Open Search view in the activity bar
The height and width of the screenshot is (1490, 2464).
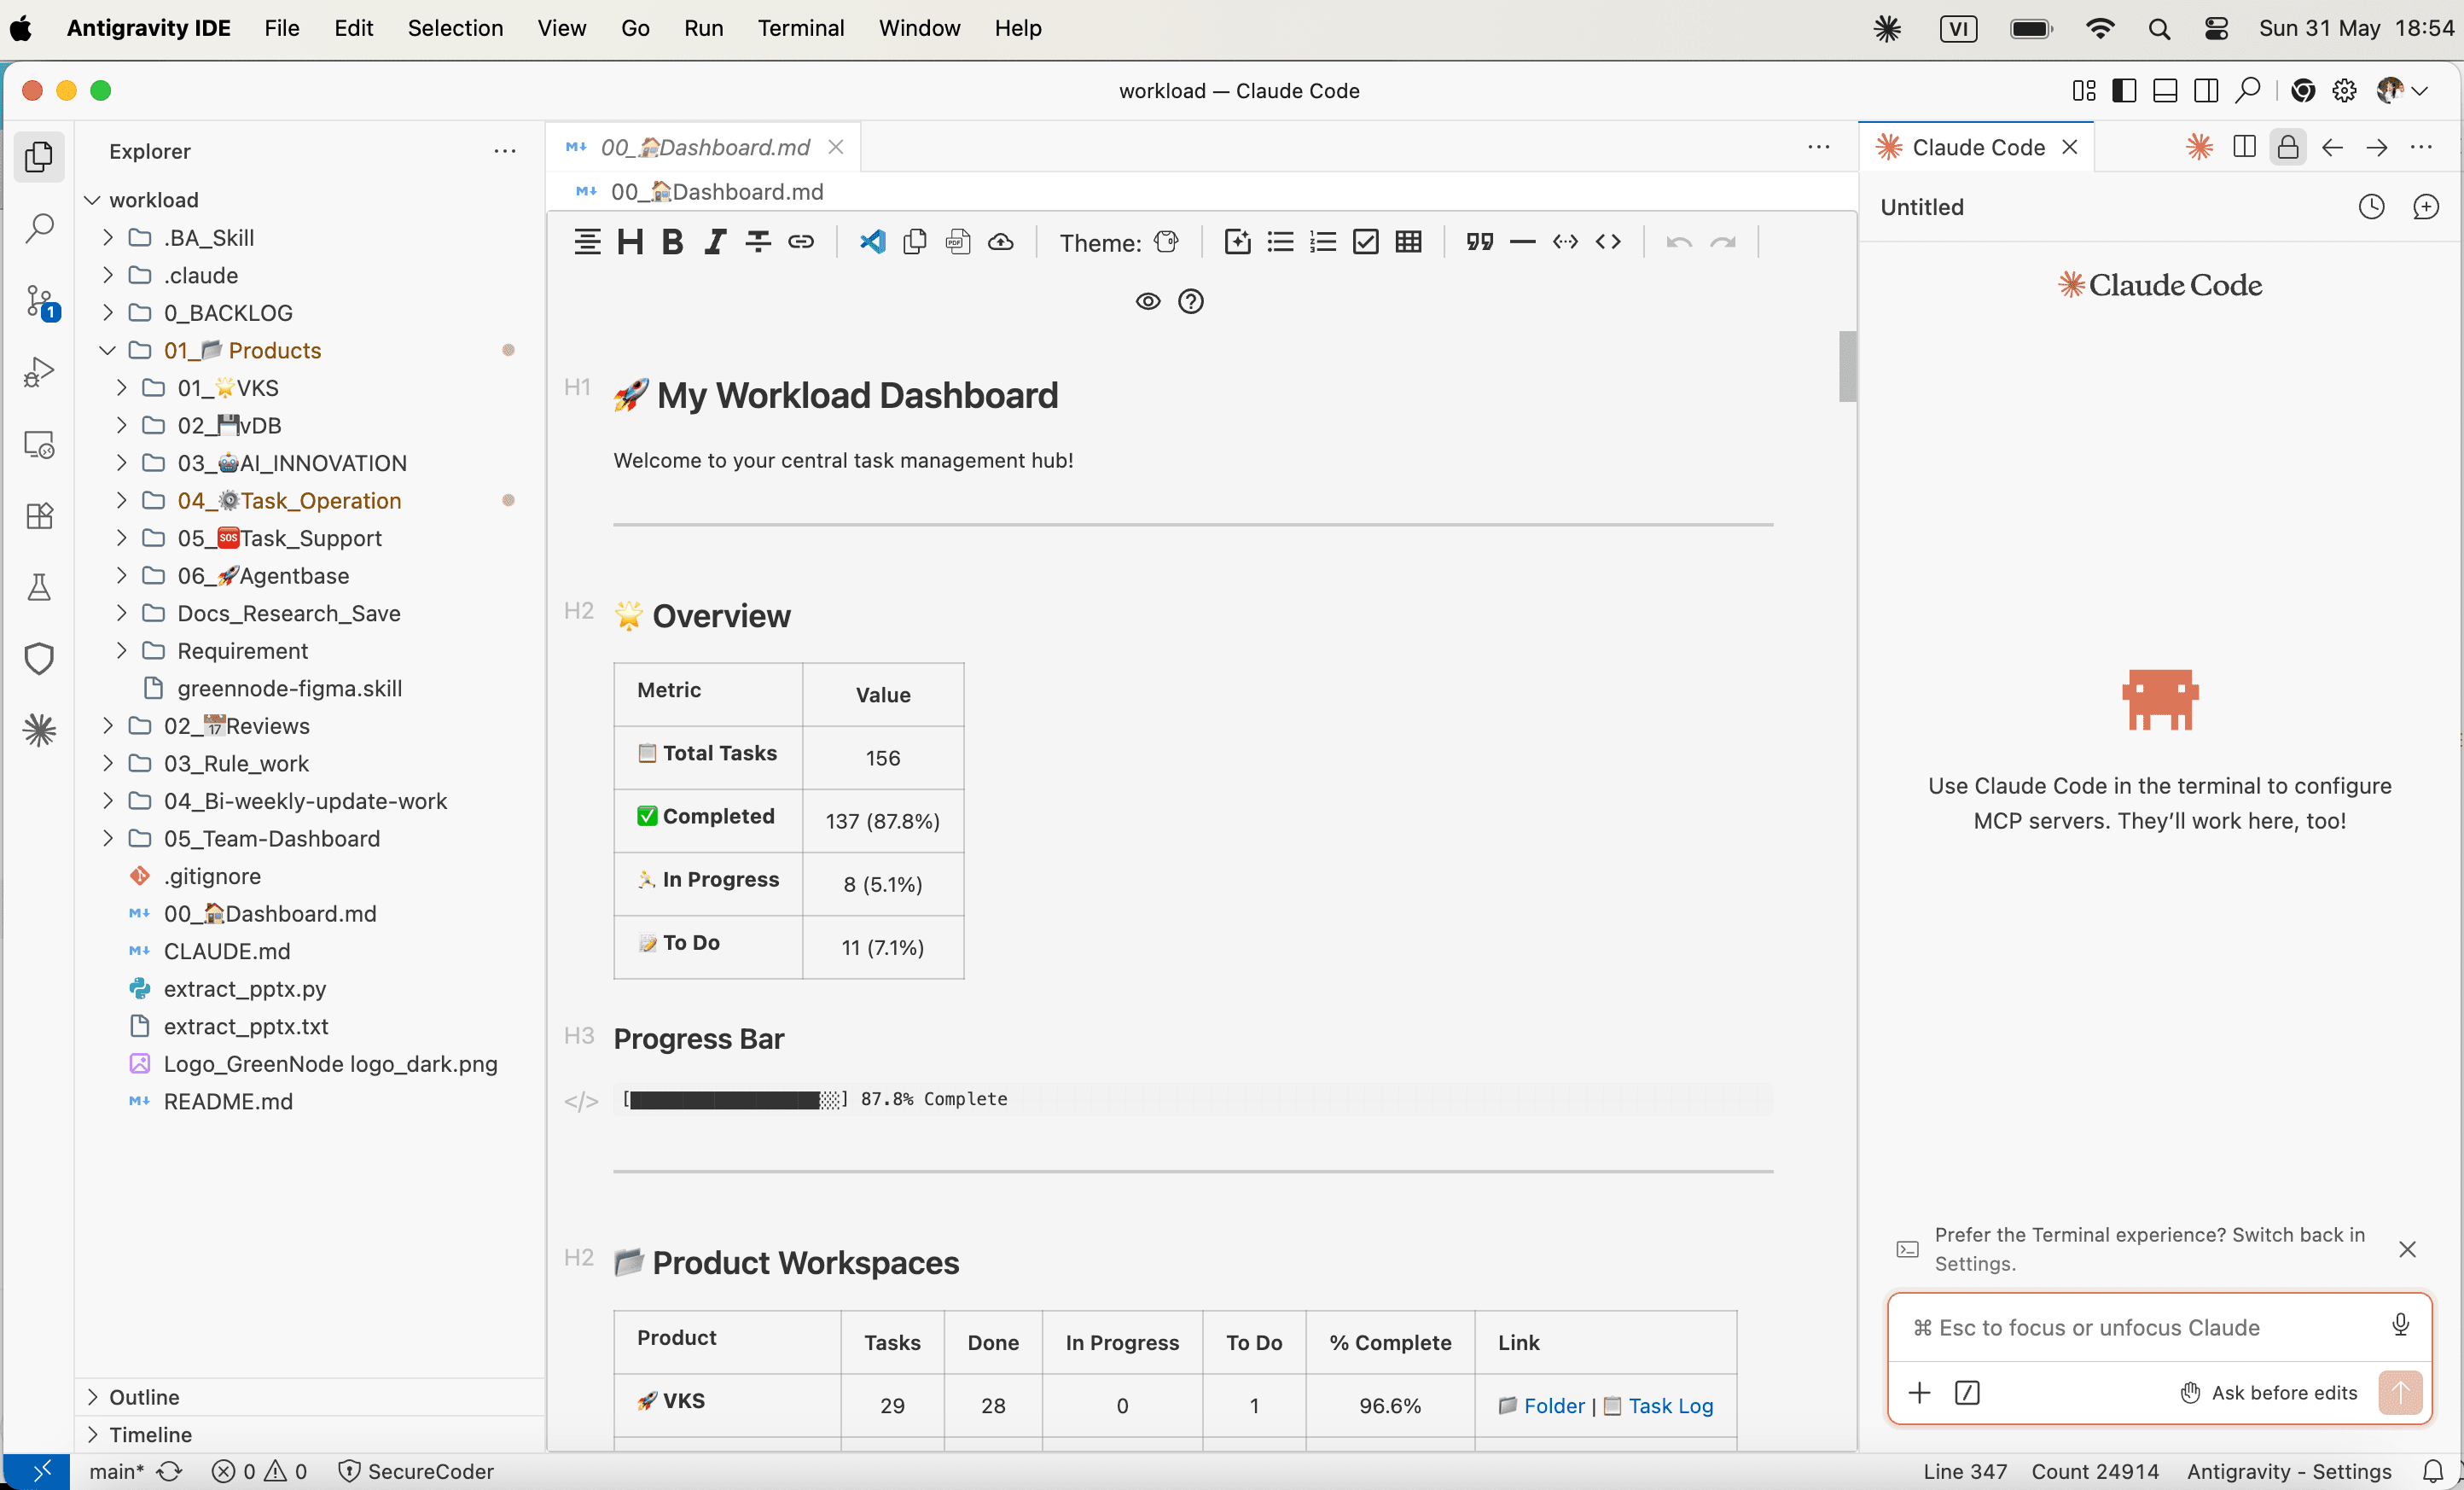(40, 229)
